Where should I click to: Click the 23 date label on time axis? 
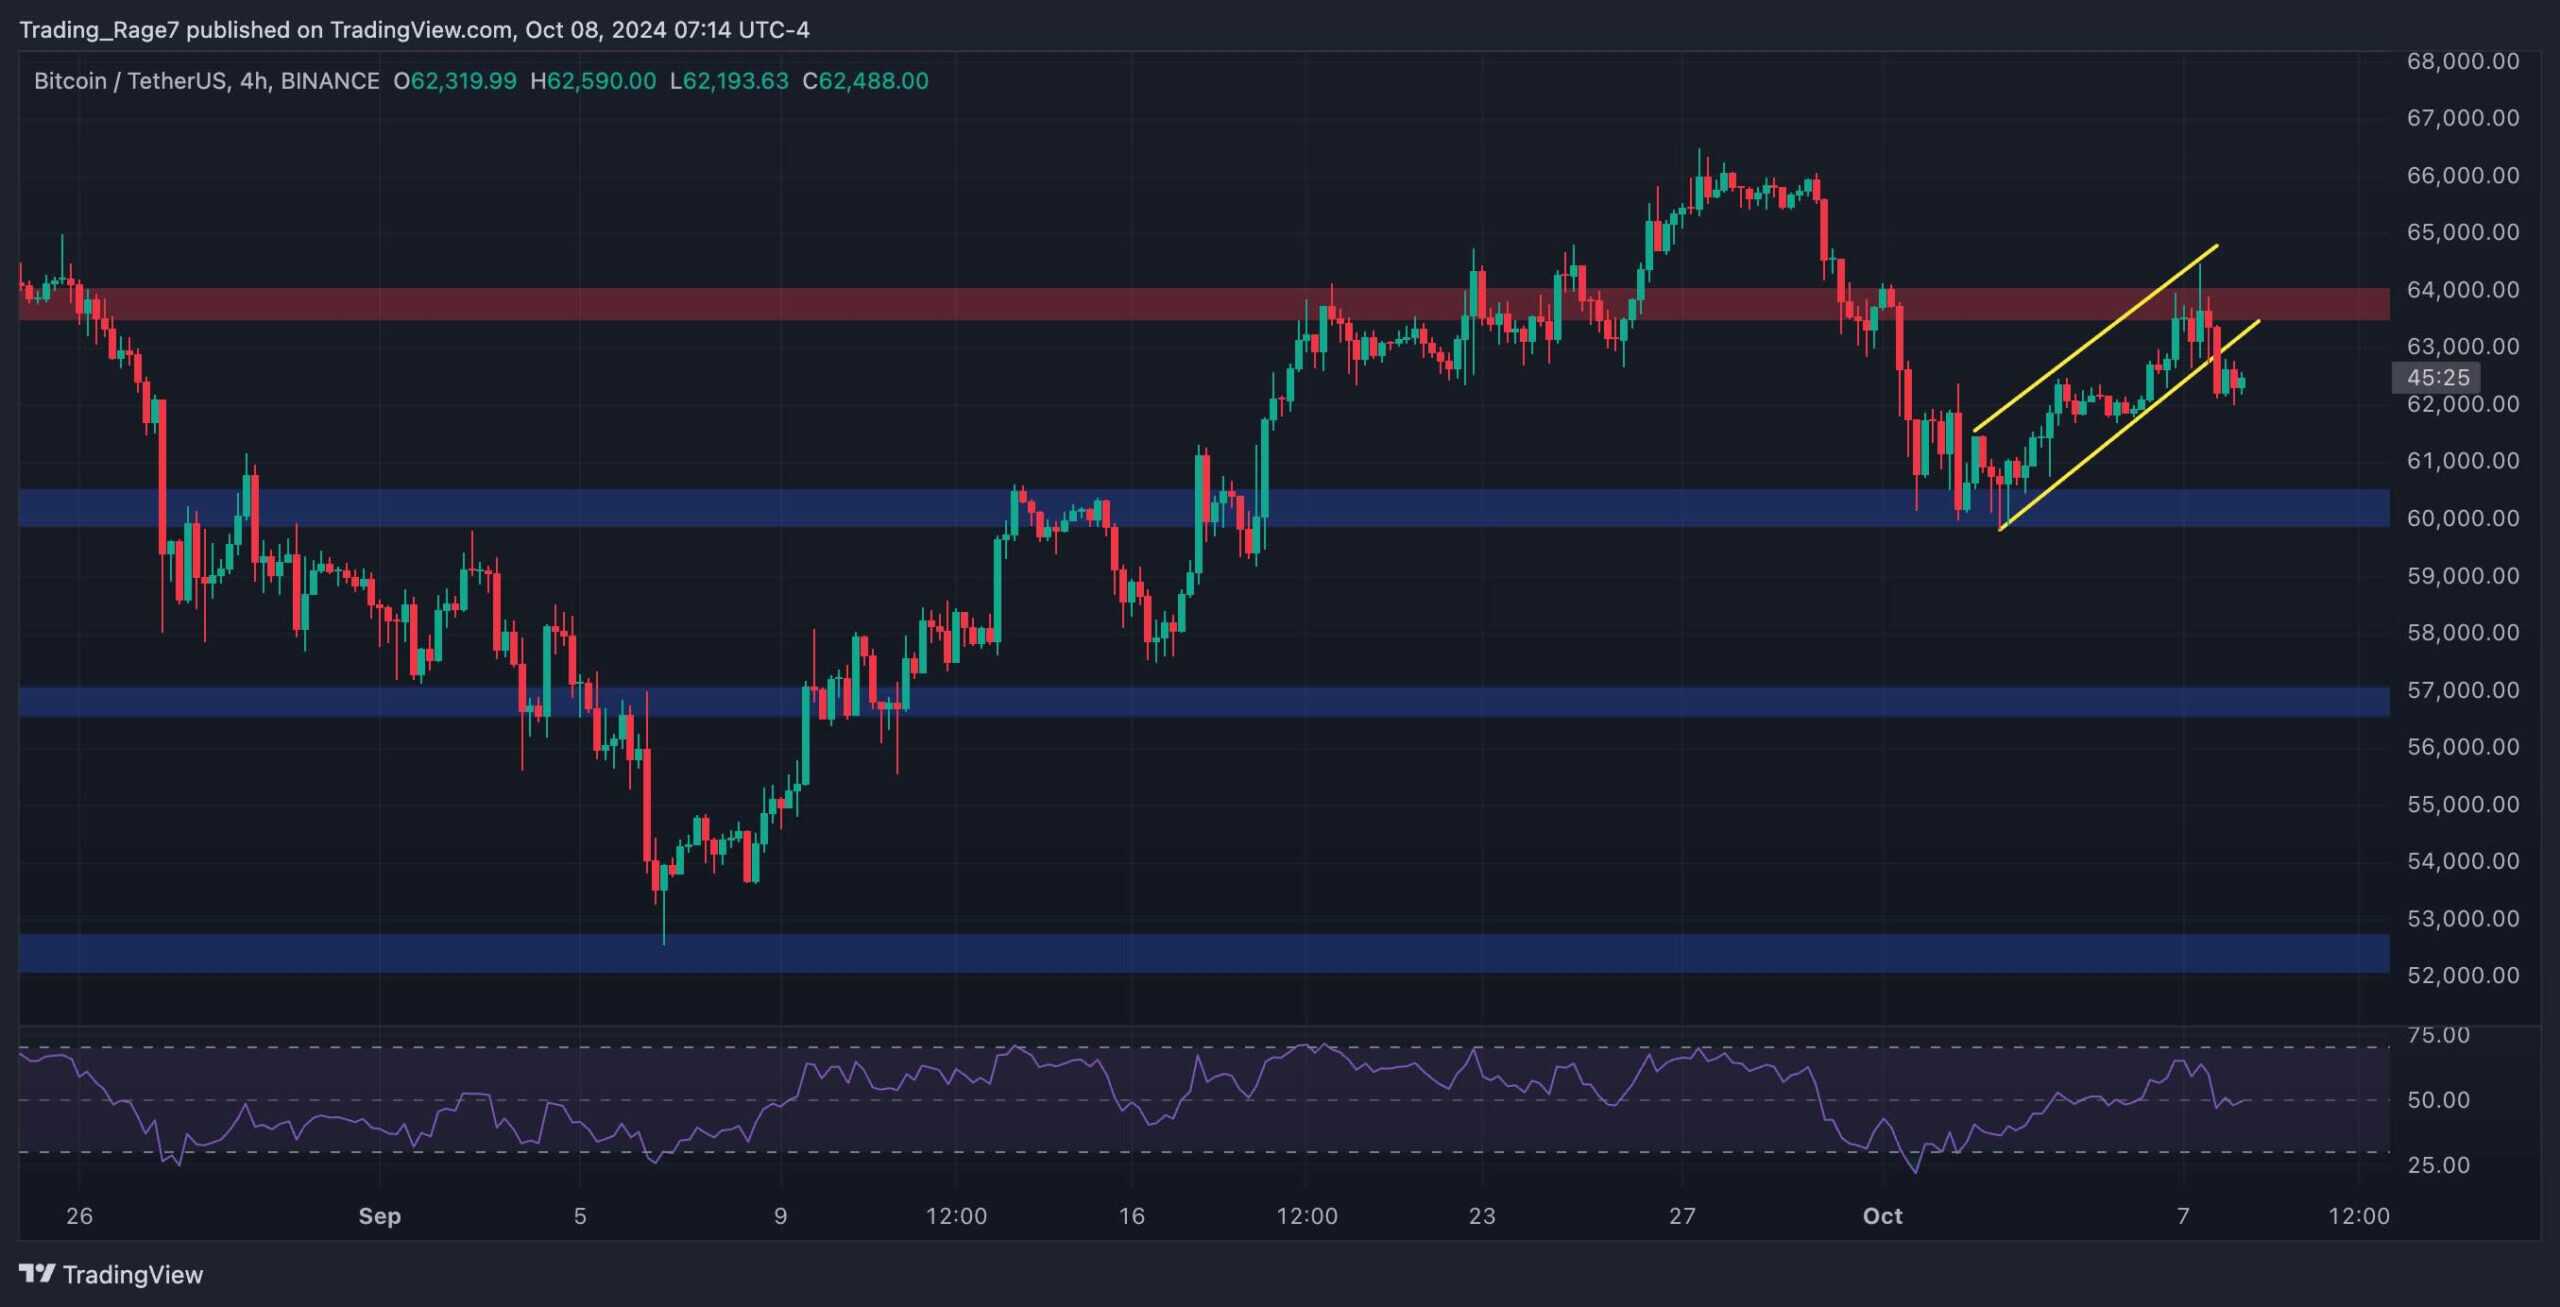coord(1482,1216)
